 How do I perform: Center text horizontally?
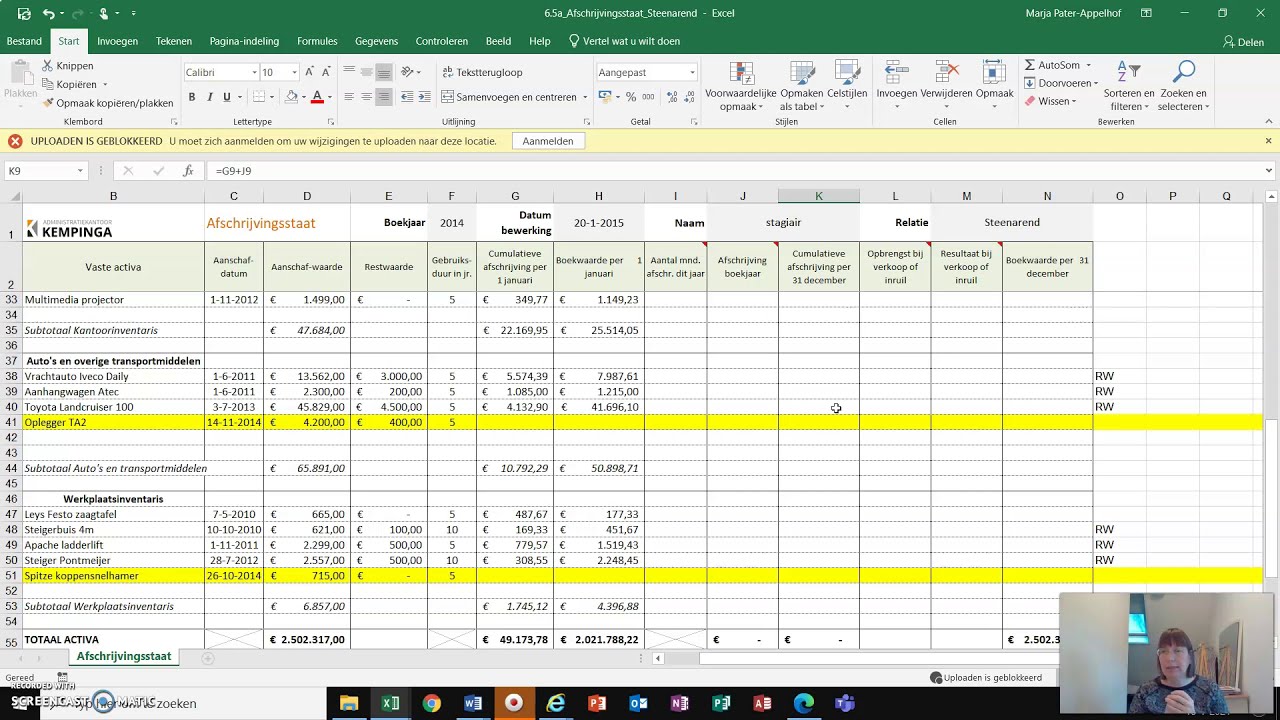[x=366, y=97]
